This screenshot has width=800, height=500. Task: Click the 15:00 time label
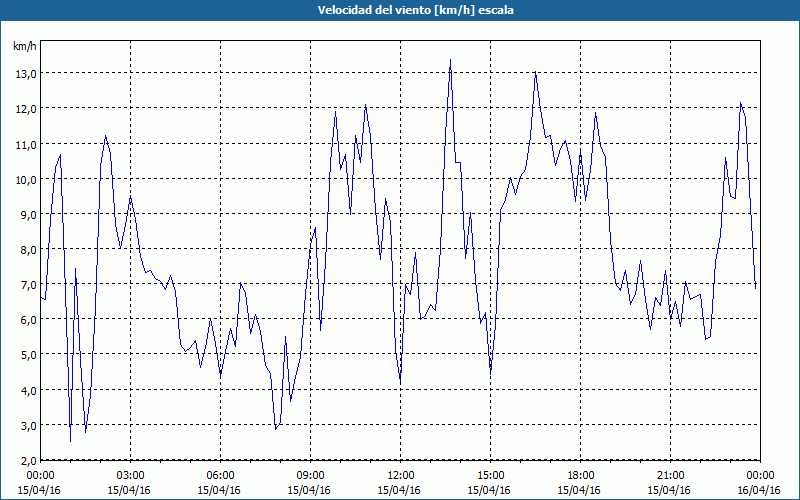click(490, 476)
